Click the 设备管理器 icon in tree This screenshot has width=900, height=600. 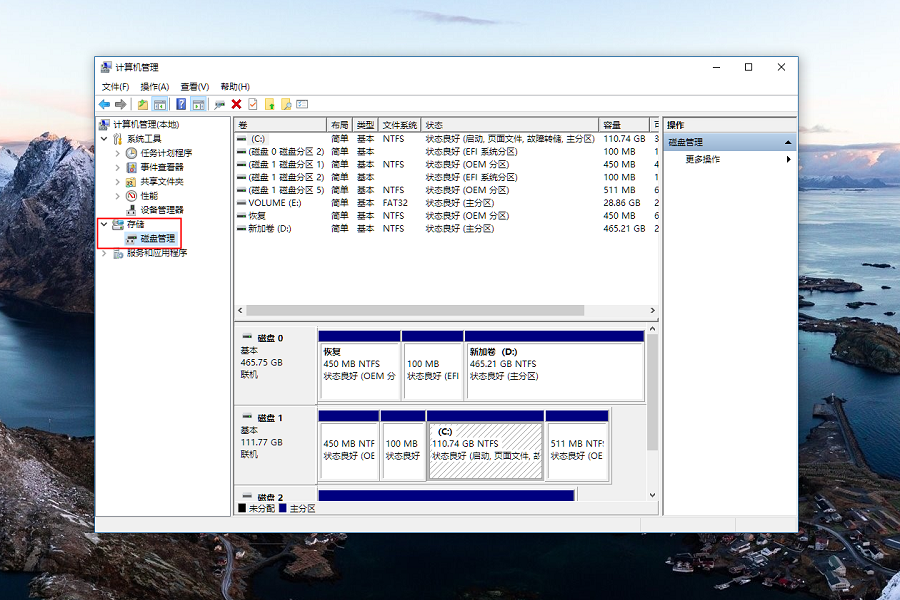click(131, 210)
